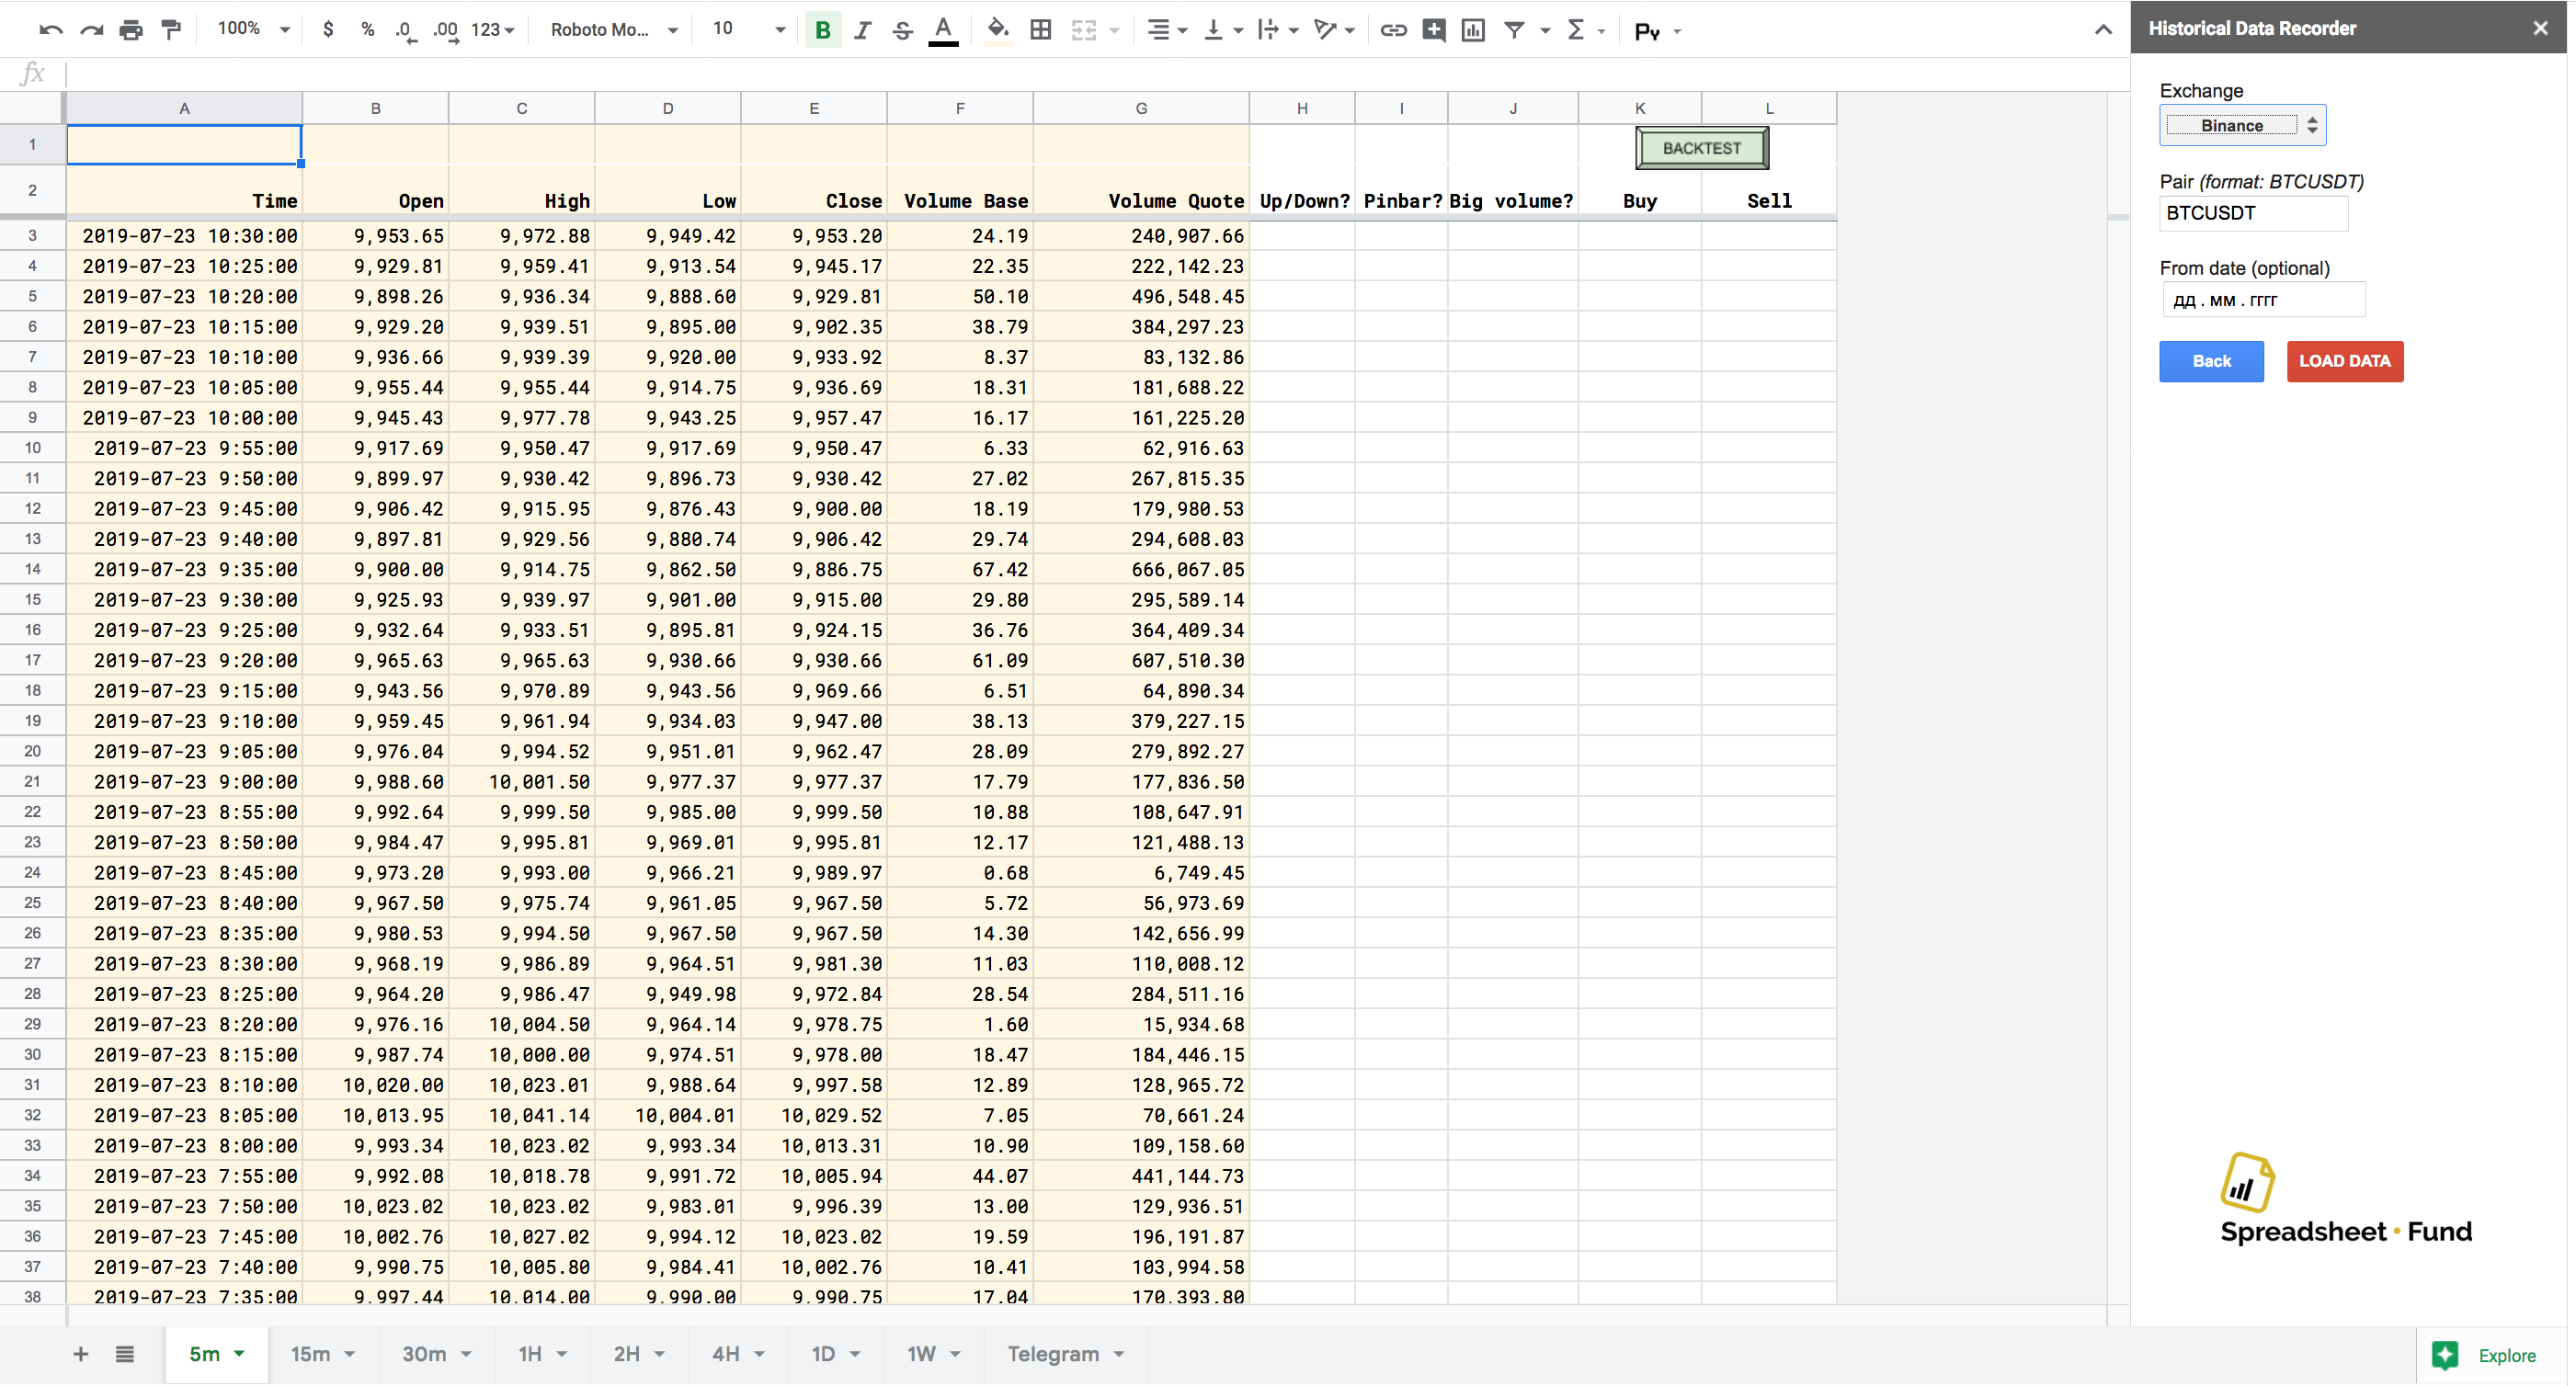Click the From date input field
The image size is (2576, 1386).
pos(2263,298)
